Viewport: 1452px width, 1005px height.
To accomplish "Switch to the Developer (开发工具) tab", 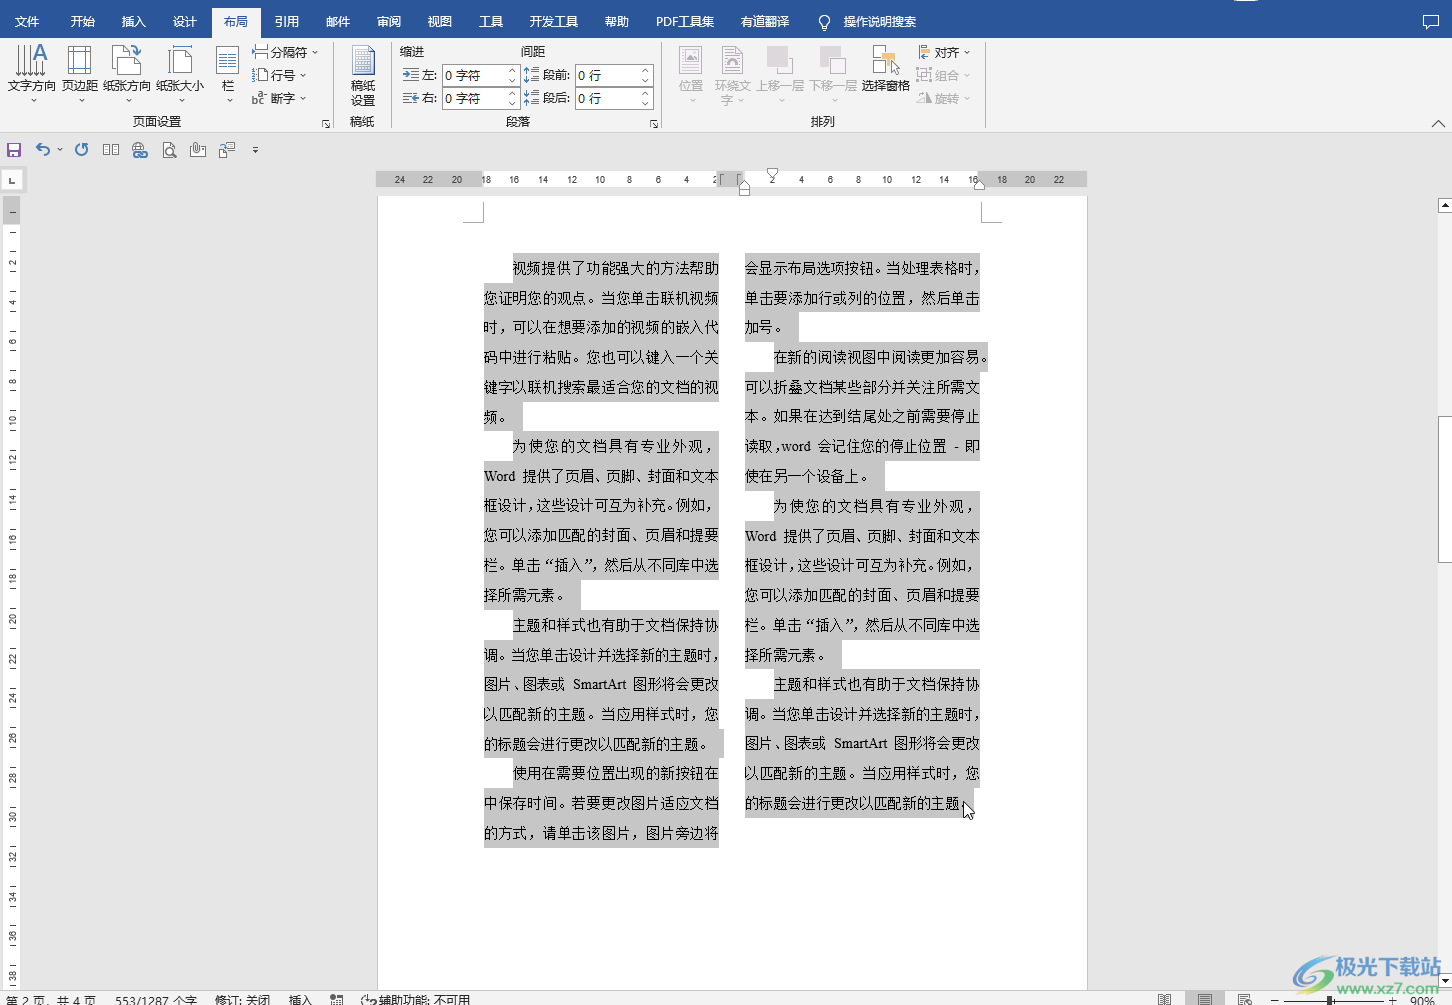I will [x=554, y=21].
